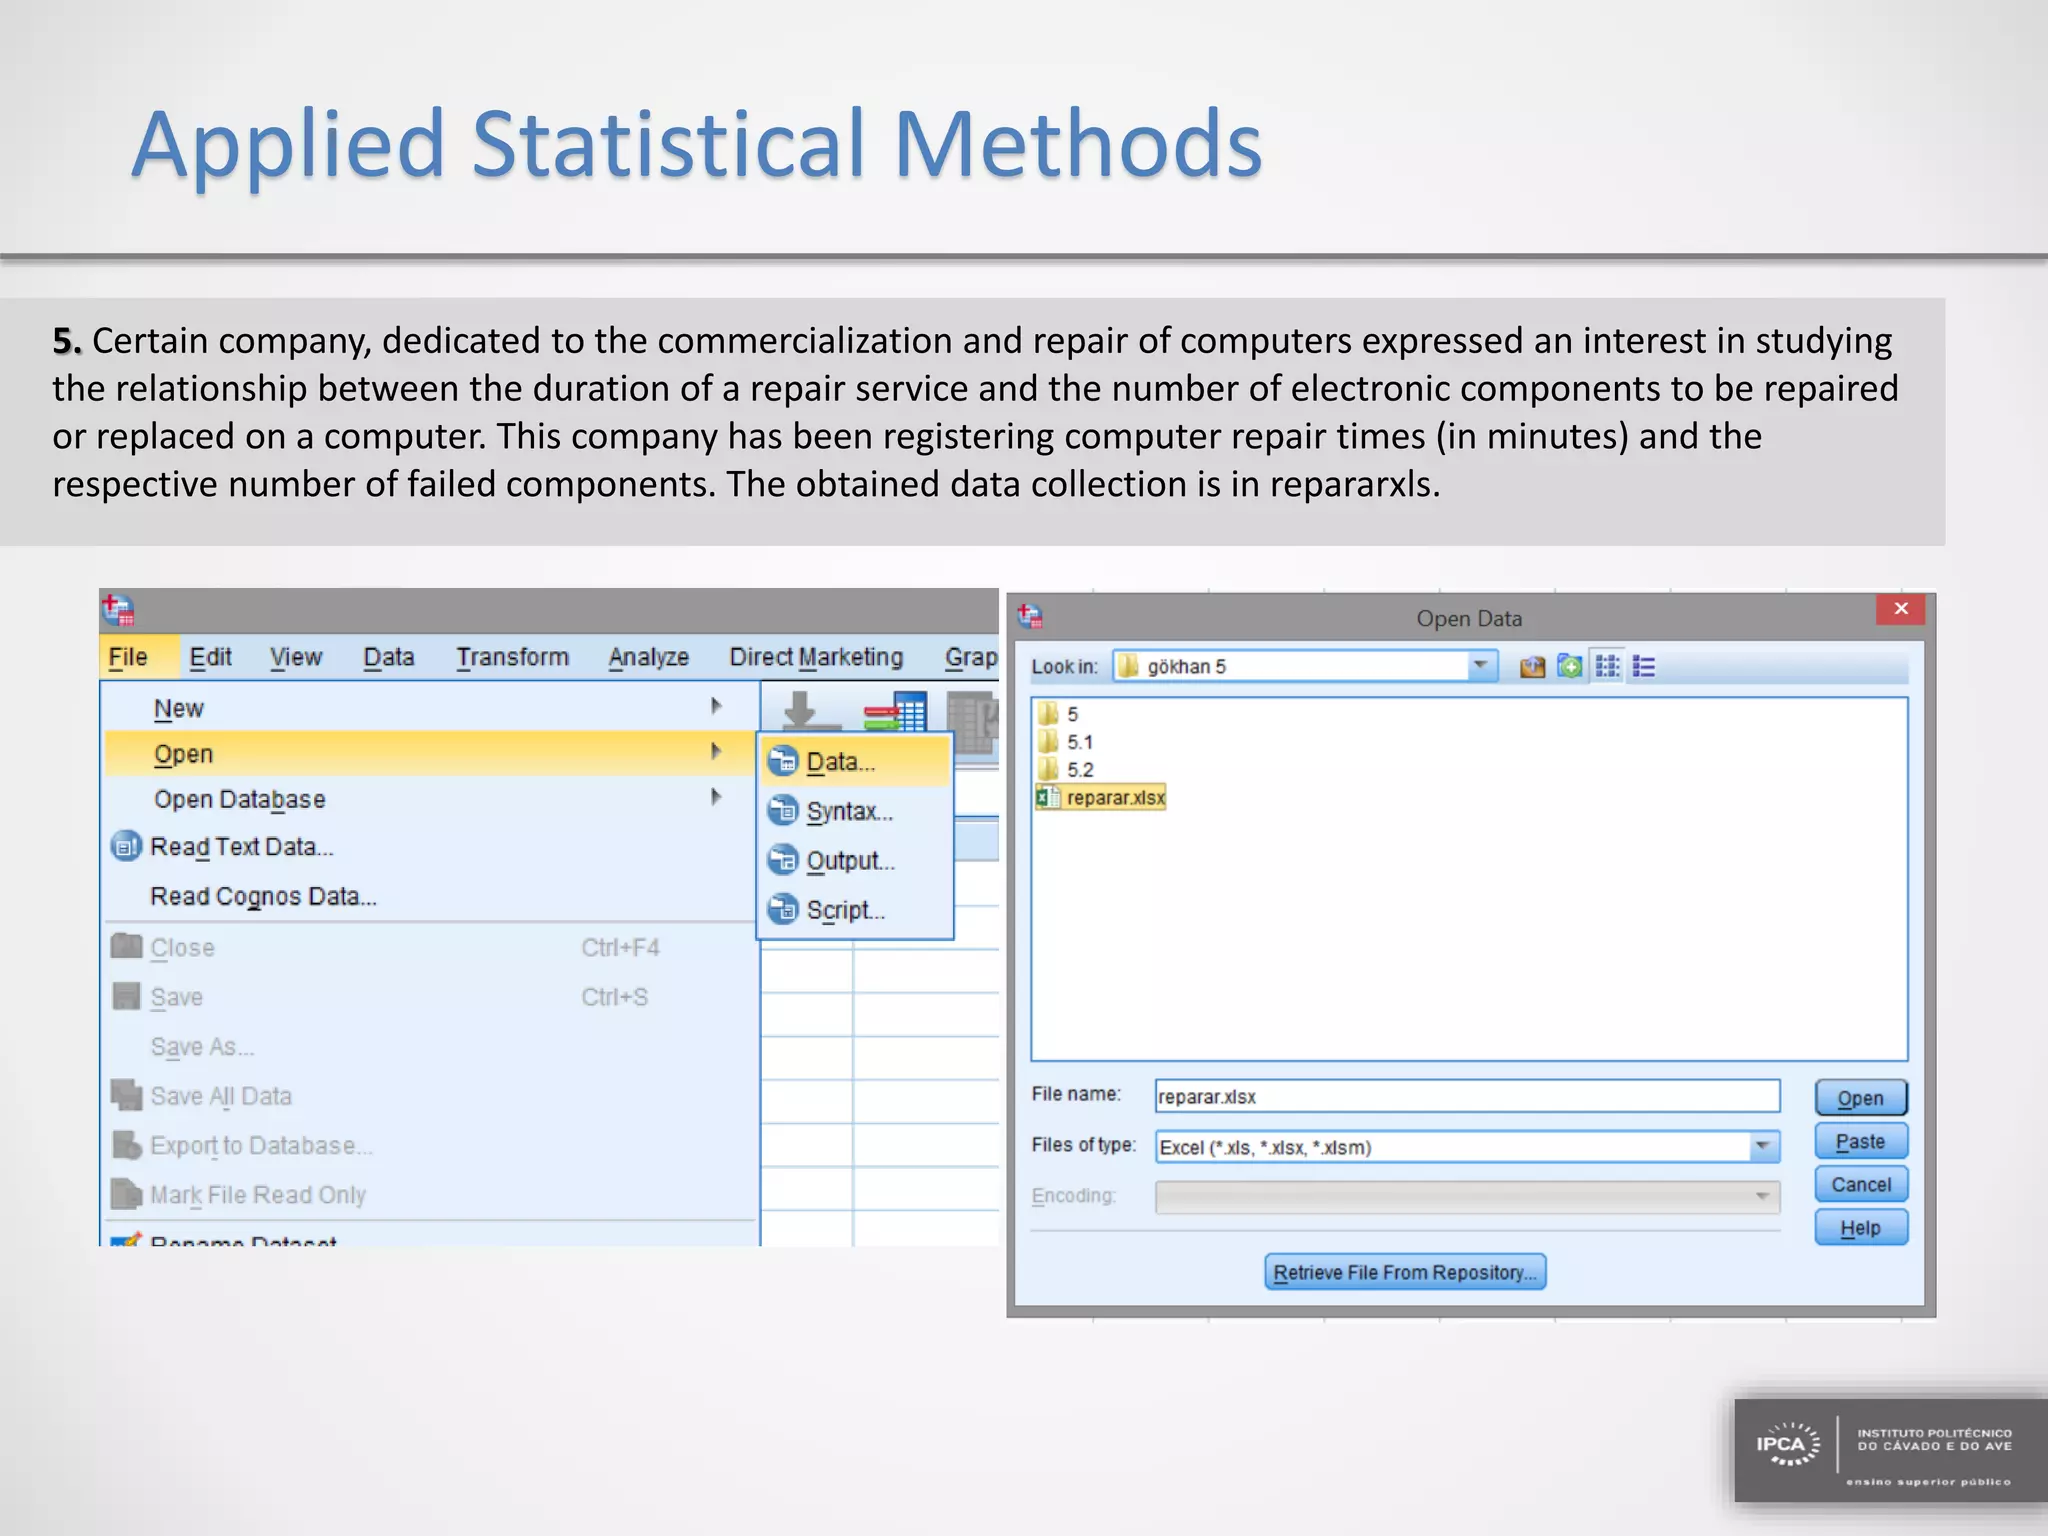Open the View menu
2048x1536 pixels.
click(x=296, y=657)
